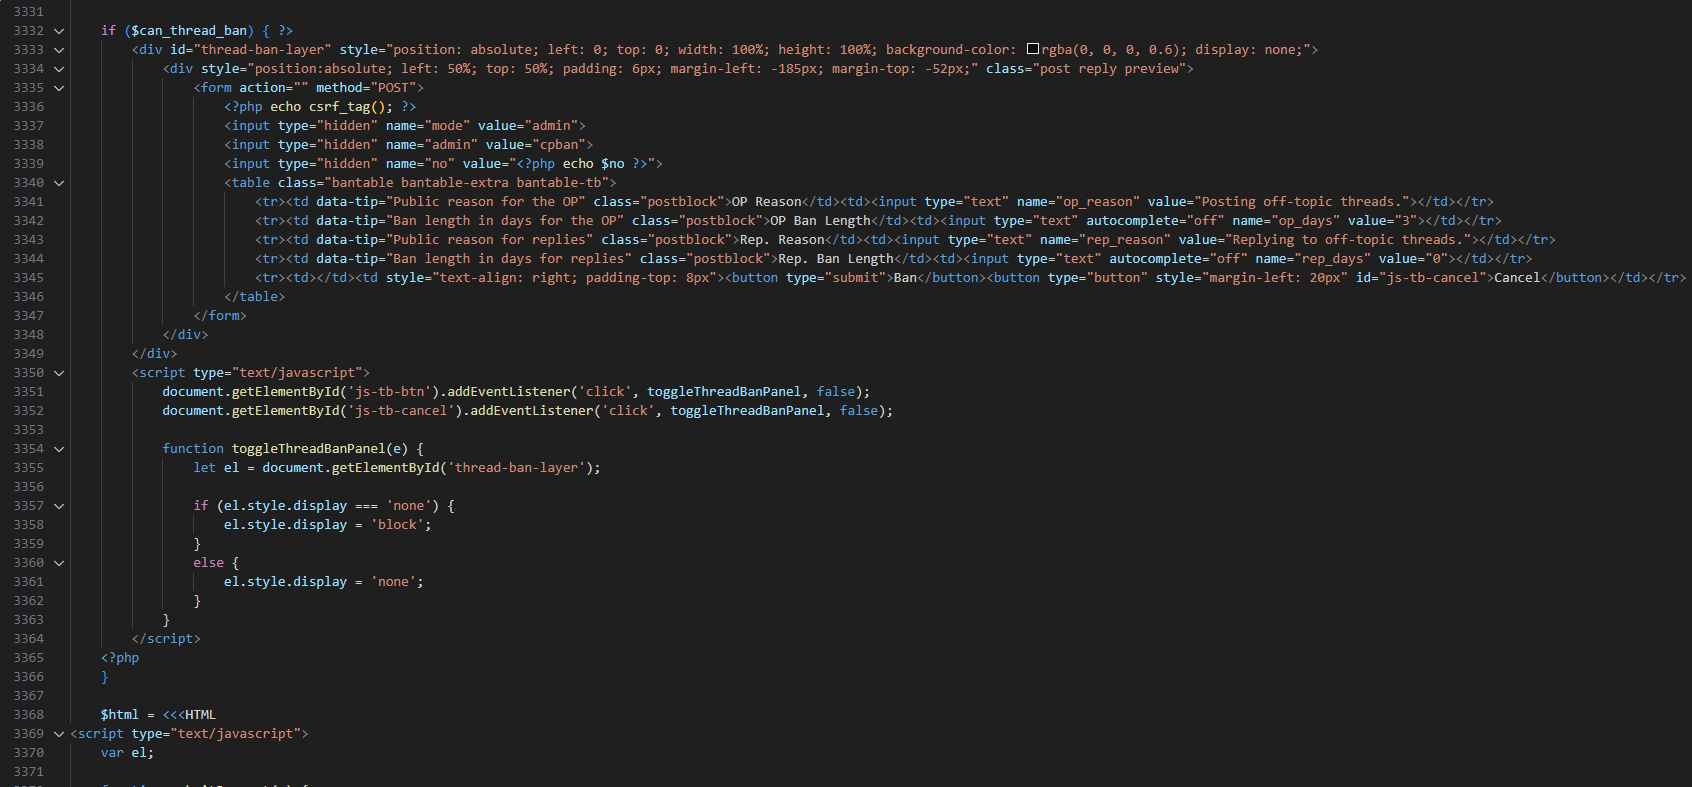Click "Rep. Ban Length" cell text on line 3344
This screenshot has width=1692, height=787.
point(836,259)
